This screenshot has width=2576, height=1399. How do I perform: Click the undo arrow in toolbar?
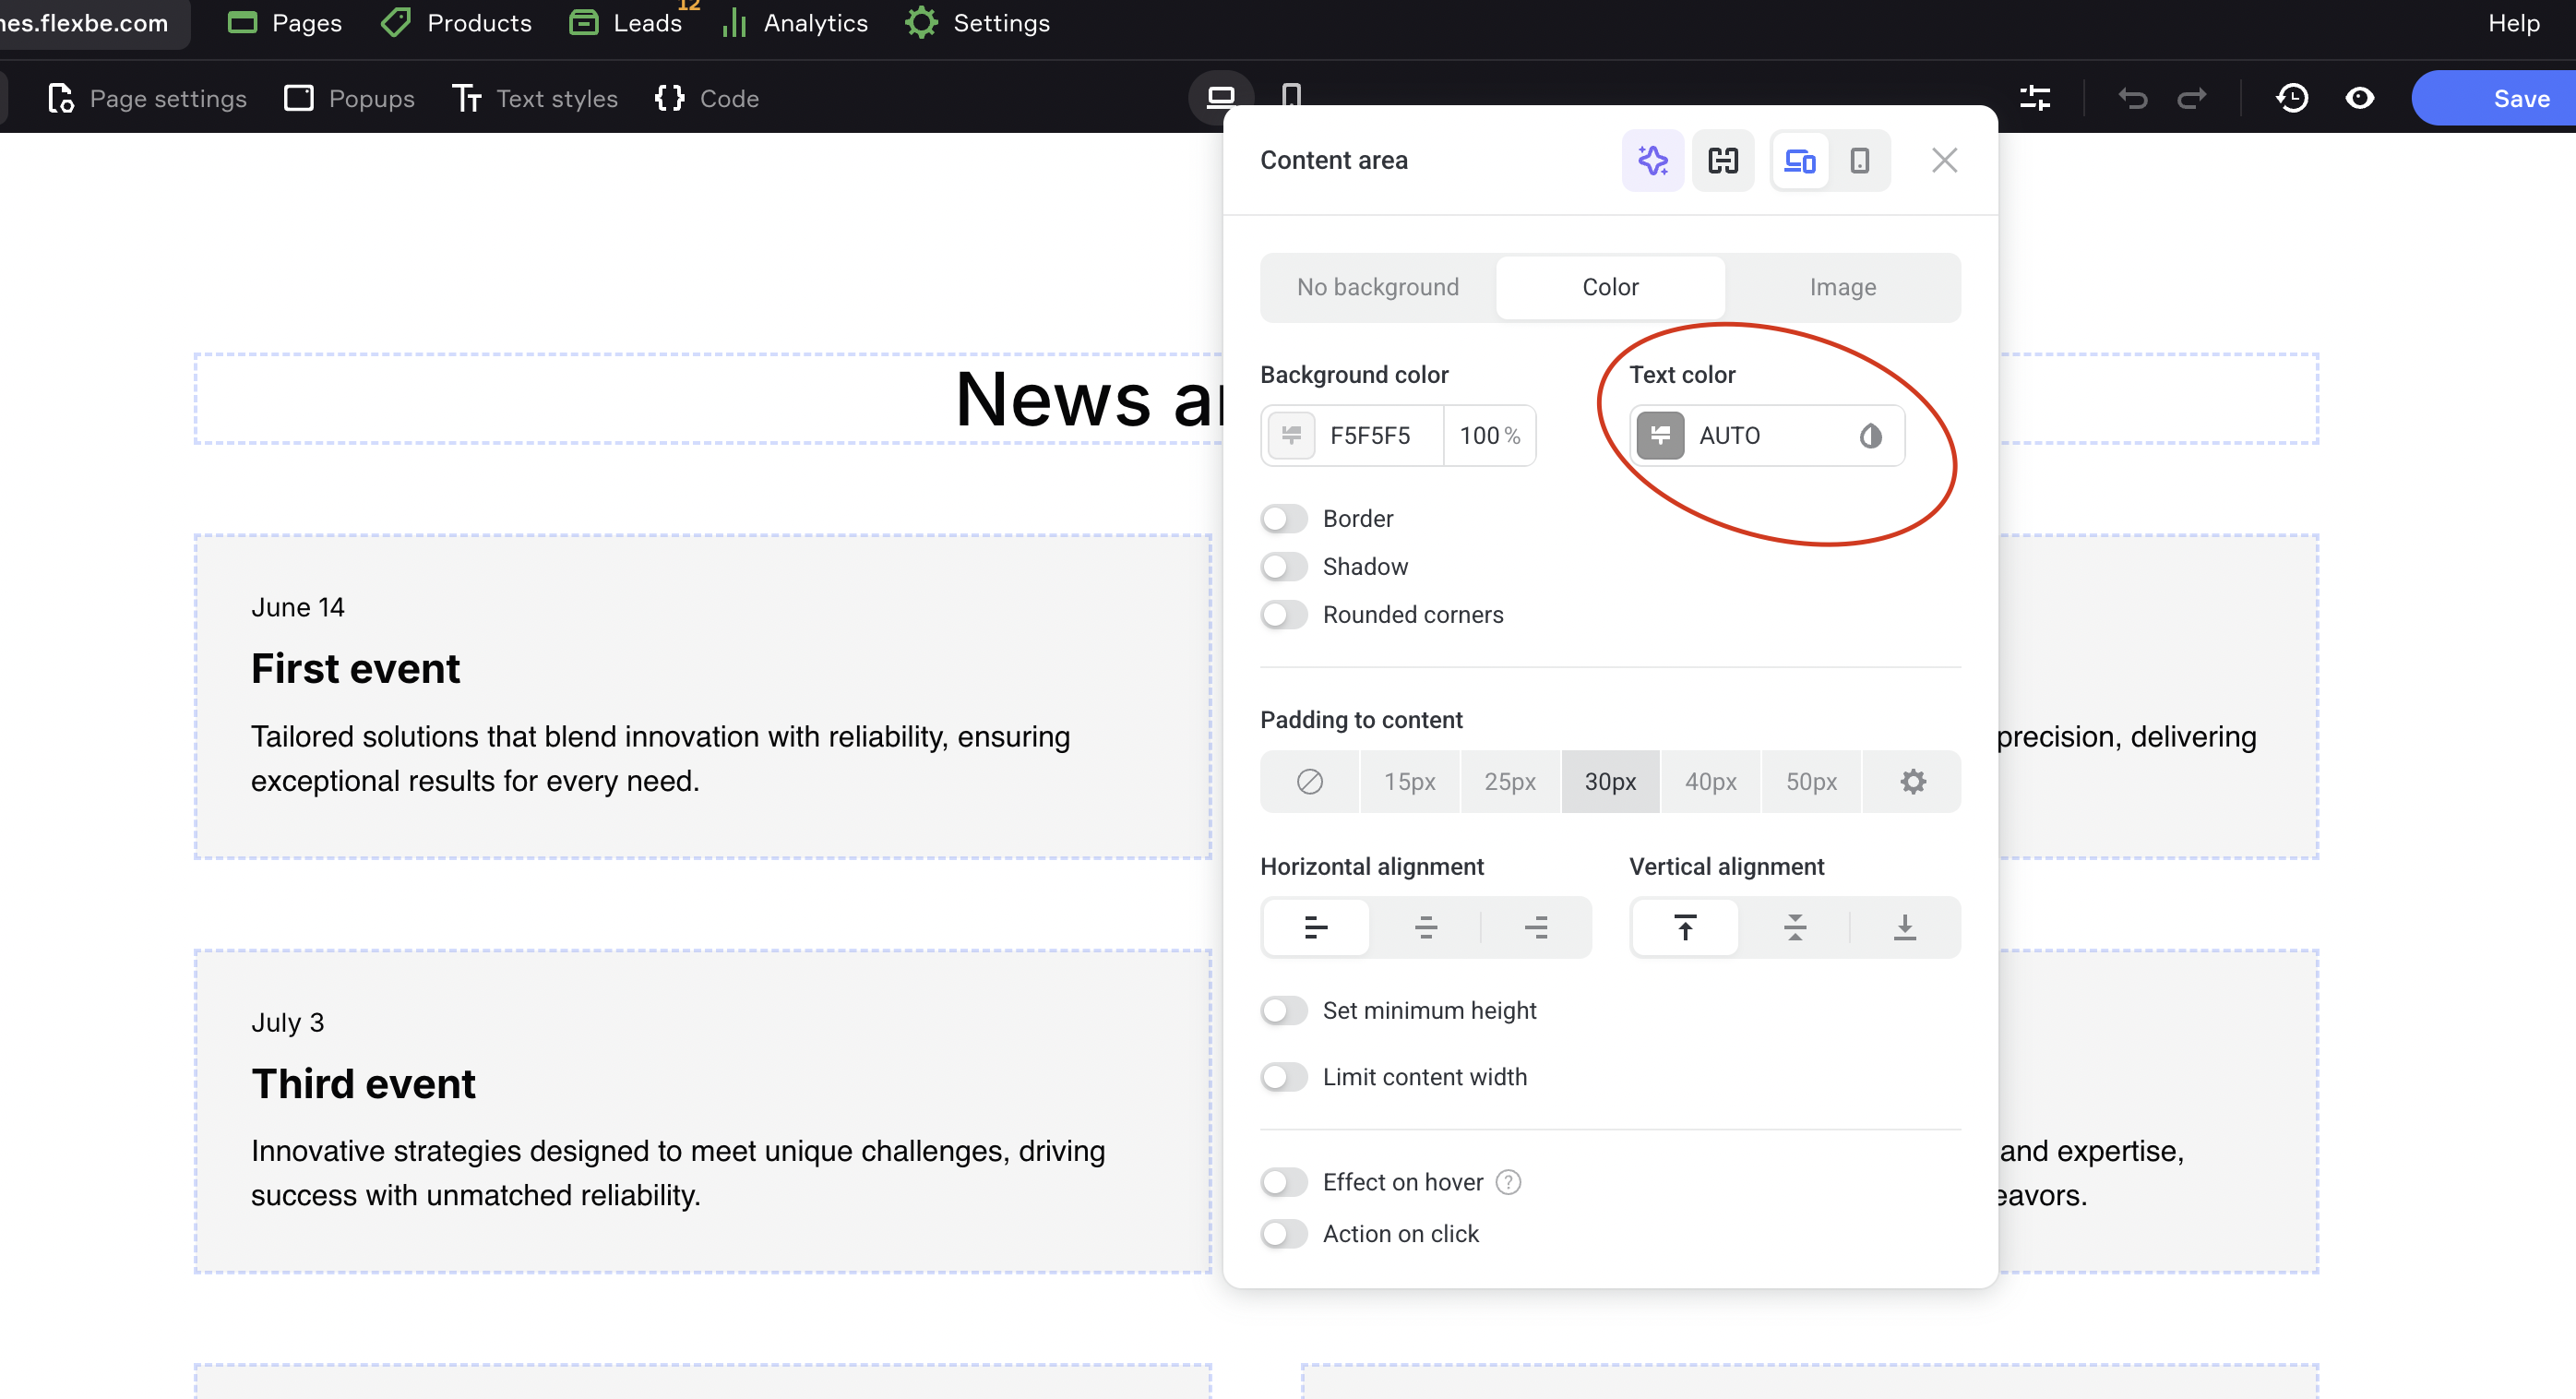2132,98
